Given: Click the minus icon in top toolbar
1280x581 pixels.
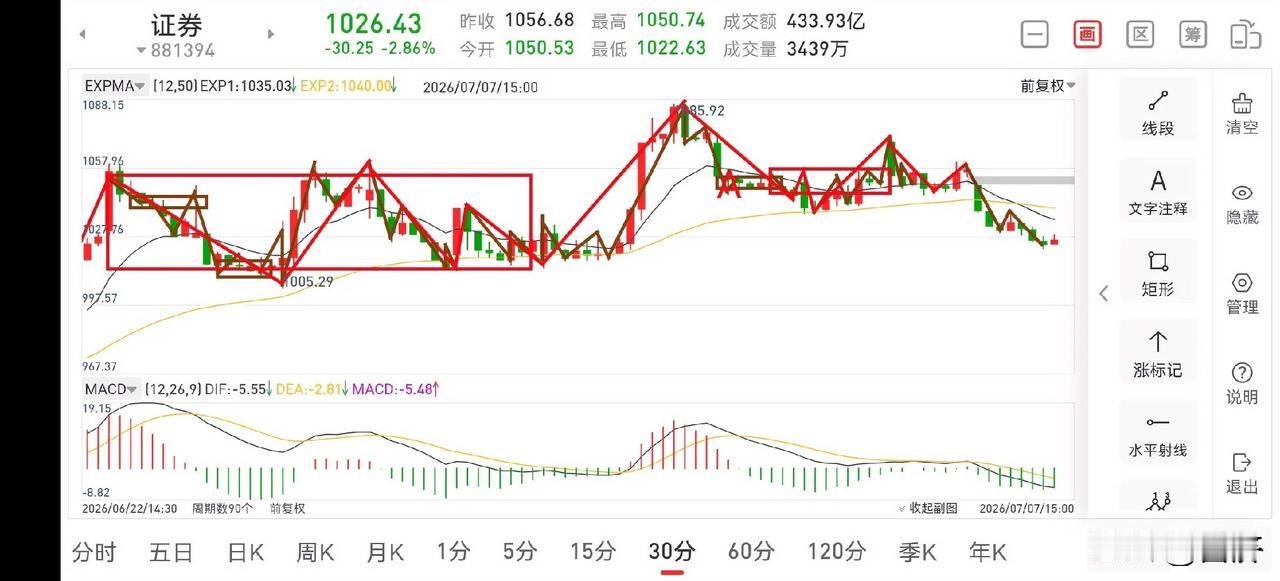Looking at the screenshot, I should click(x=1035, y=34).
